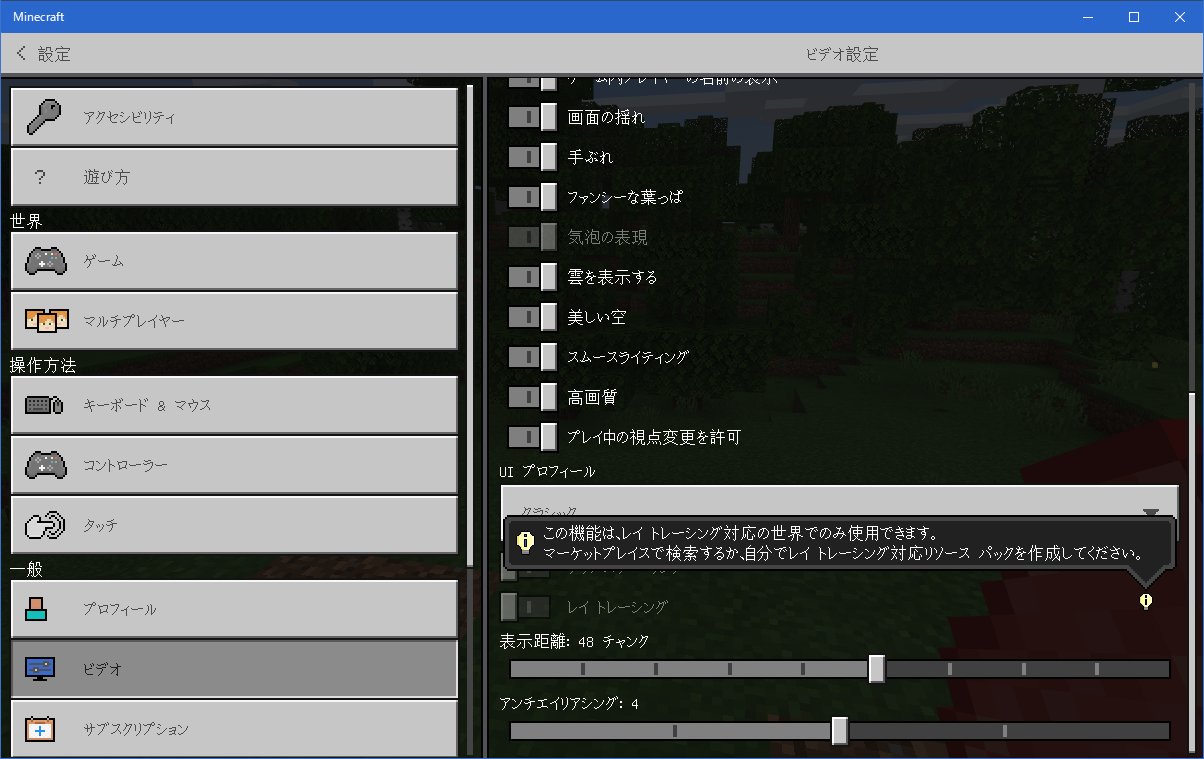Select コントローラー settings tab
The width and height of the screenshot is (1204, 759).
point(234,465)
